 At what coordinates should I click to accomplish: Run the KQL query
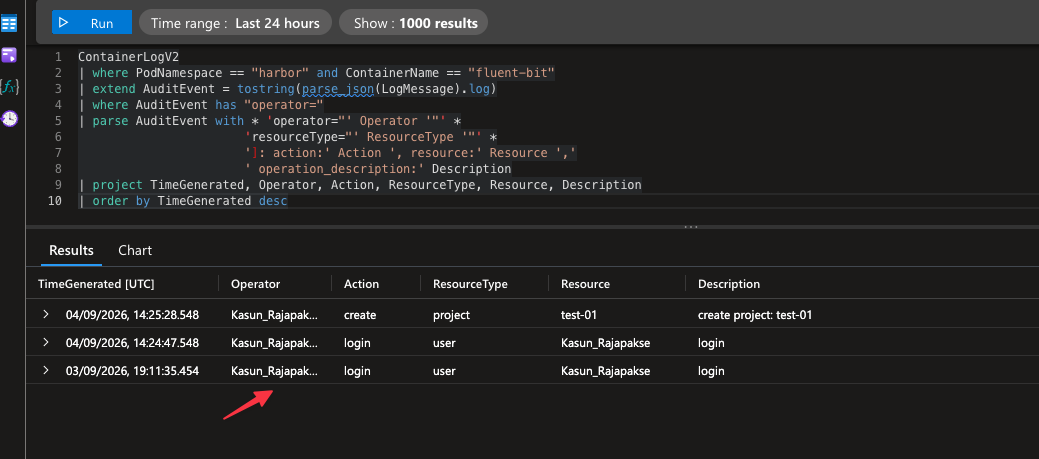coord(91,23)
